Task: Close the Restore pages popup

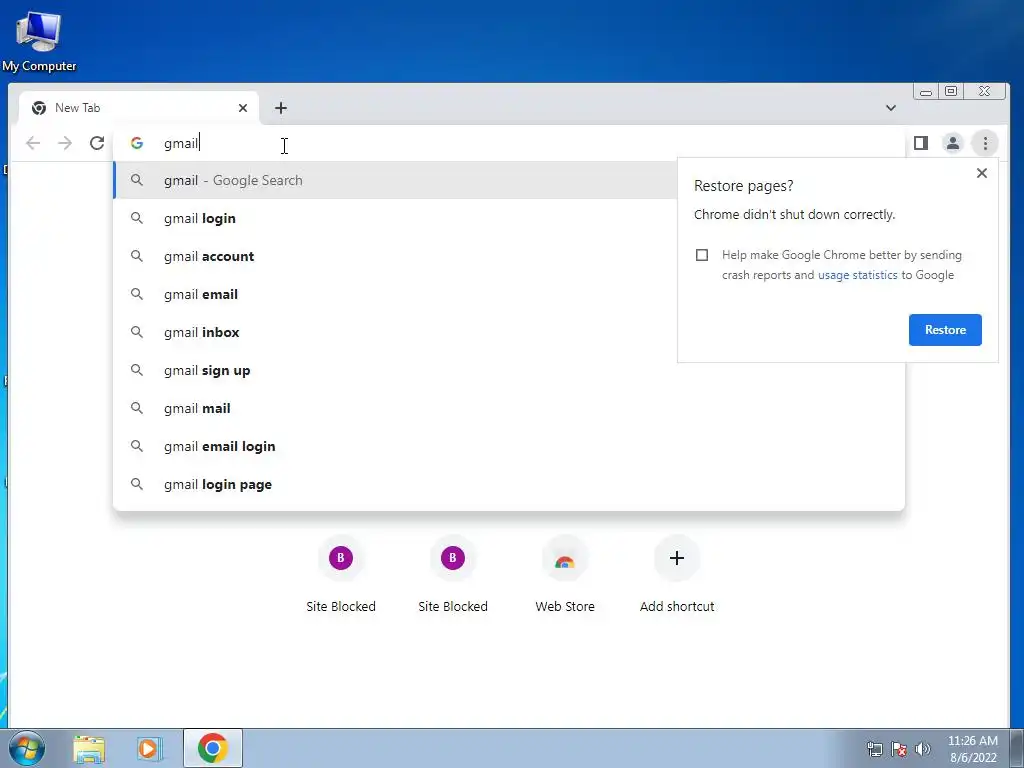Action: pos(982,173)
